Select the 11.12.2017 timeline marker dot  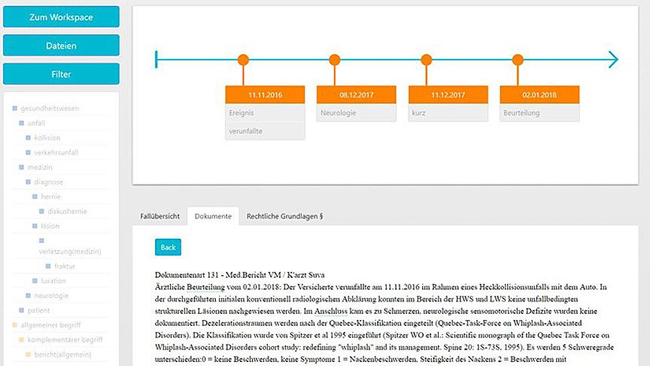click(x=426, y=60)
